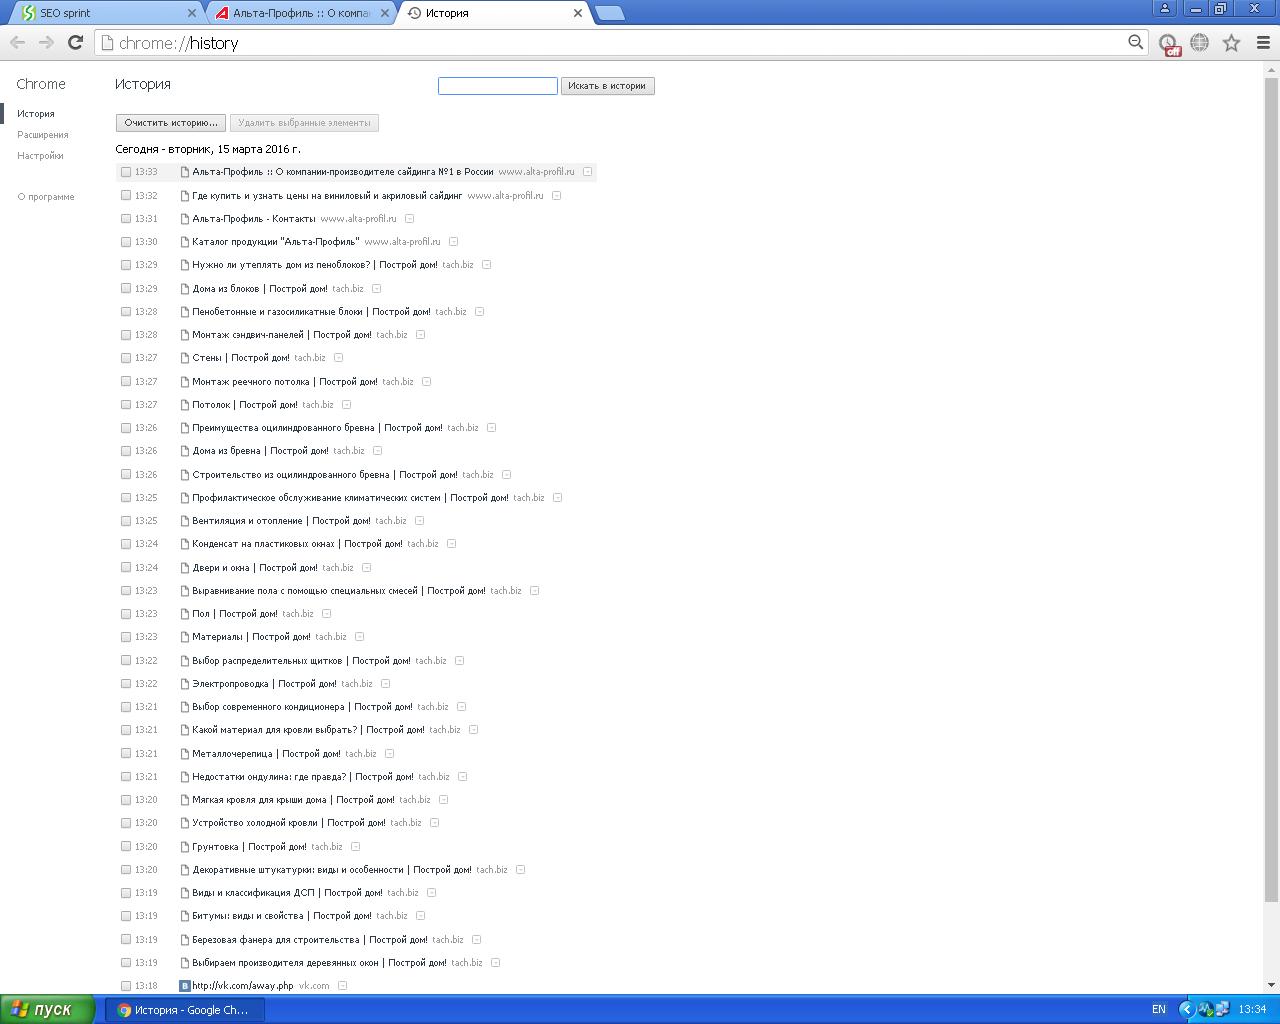Select История in Chrome sidebar
This screenshot has width=1280, height=1024.
36,114
